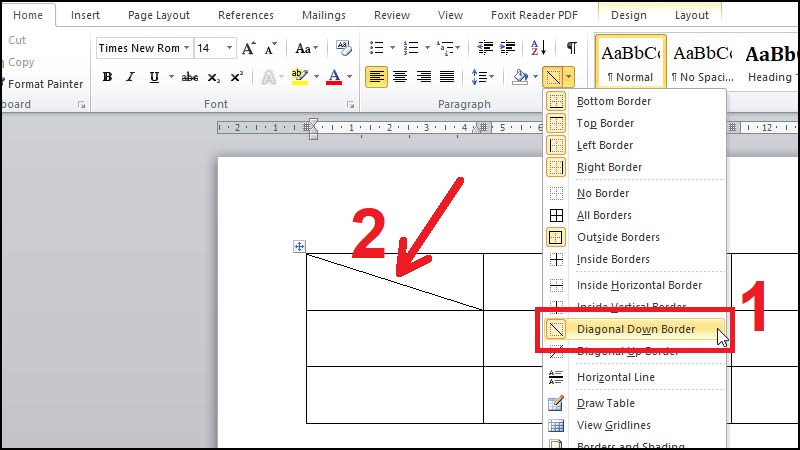Click Increase Indent icon
The width and height of the screenshot is (800, 450).
click(507, 48)
